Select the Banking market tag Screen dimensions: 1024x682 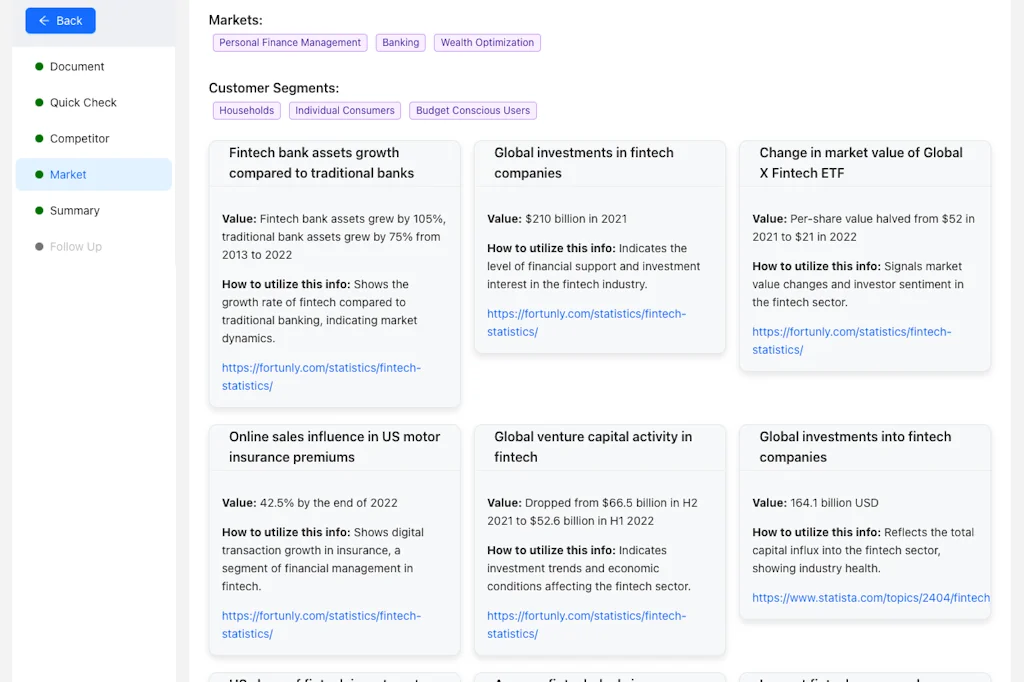[400, 43]
